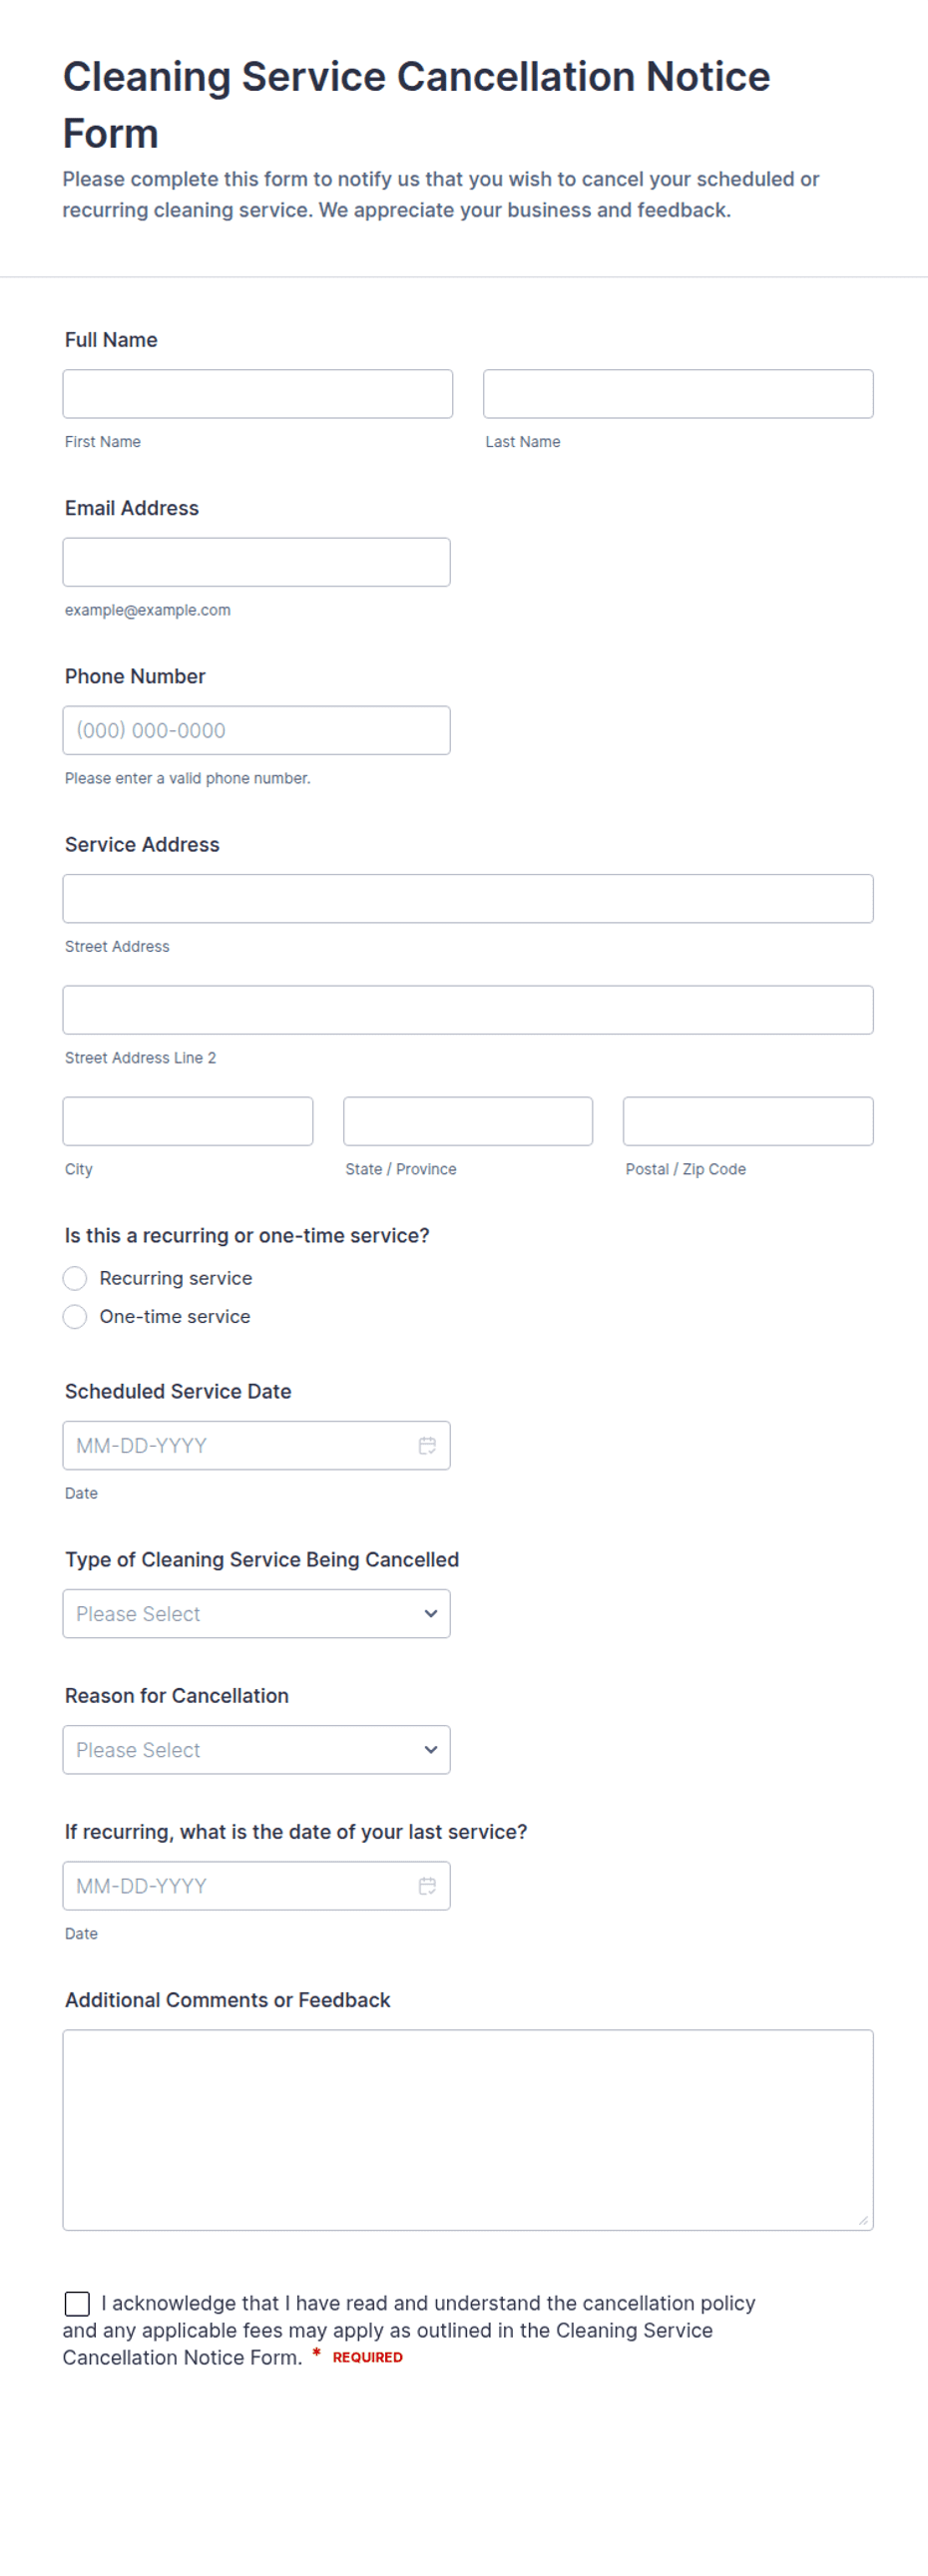Viewport: 928px width, 2576px height.
Task: Click the Street Address field
Action: [468, 898]
